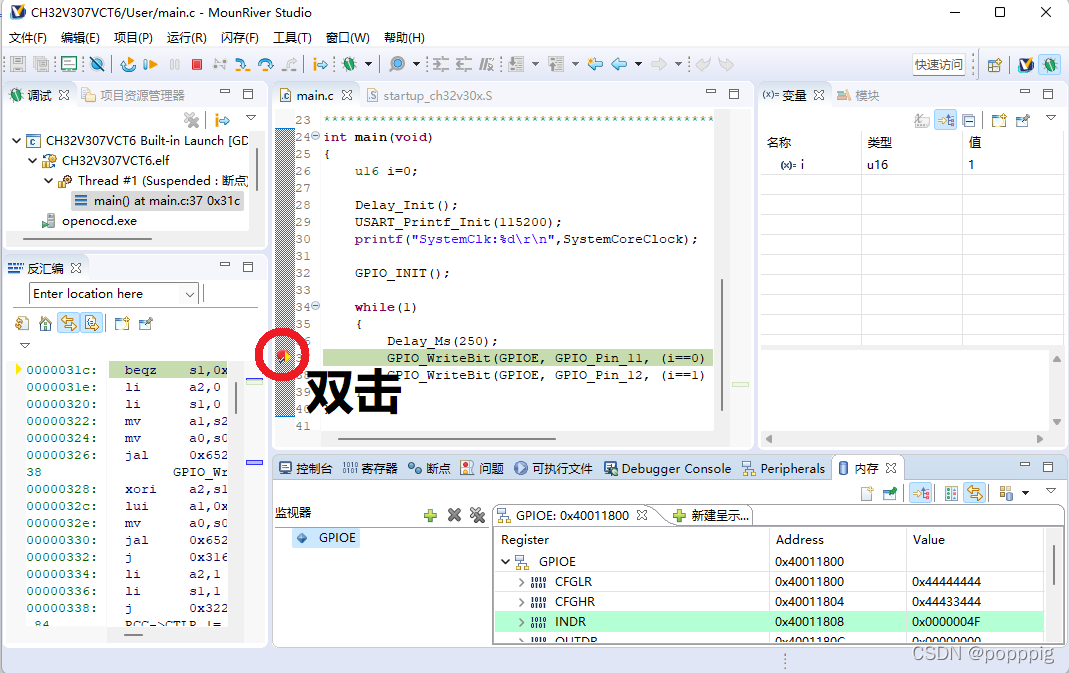Fold the while(1) block at line 34
Image resolution: width=1069 pixels, height=673 pixels.
316,306
